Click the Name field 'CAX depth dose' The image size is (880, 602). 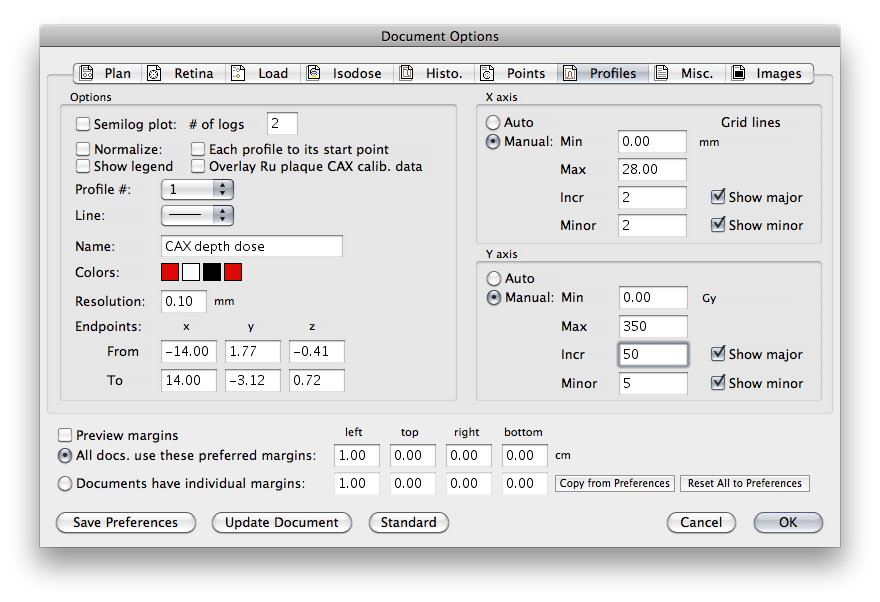tap(251, 246)
